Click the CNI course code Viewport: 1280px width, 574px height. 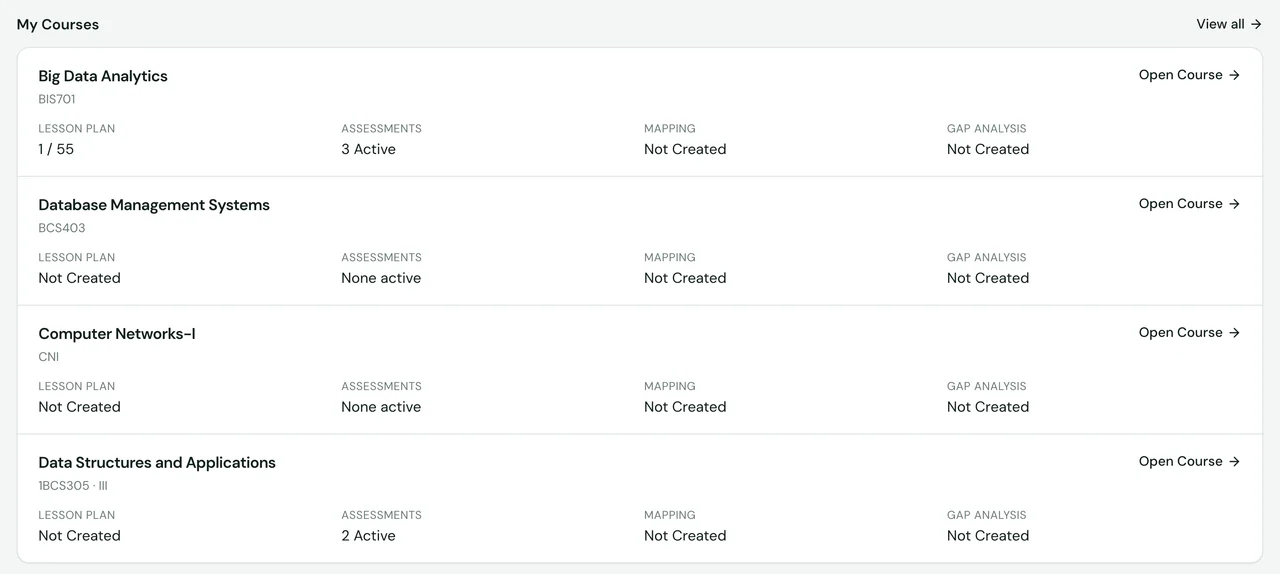(49, 357)
